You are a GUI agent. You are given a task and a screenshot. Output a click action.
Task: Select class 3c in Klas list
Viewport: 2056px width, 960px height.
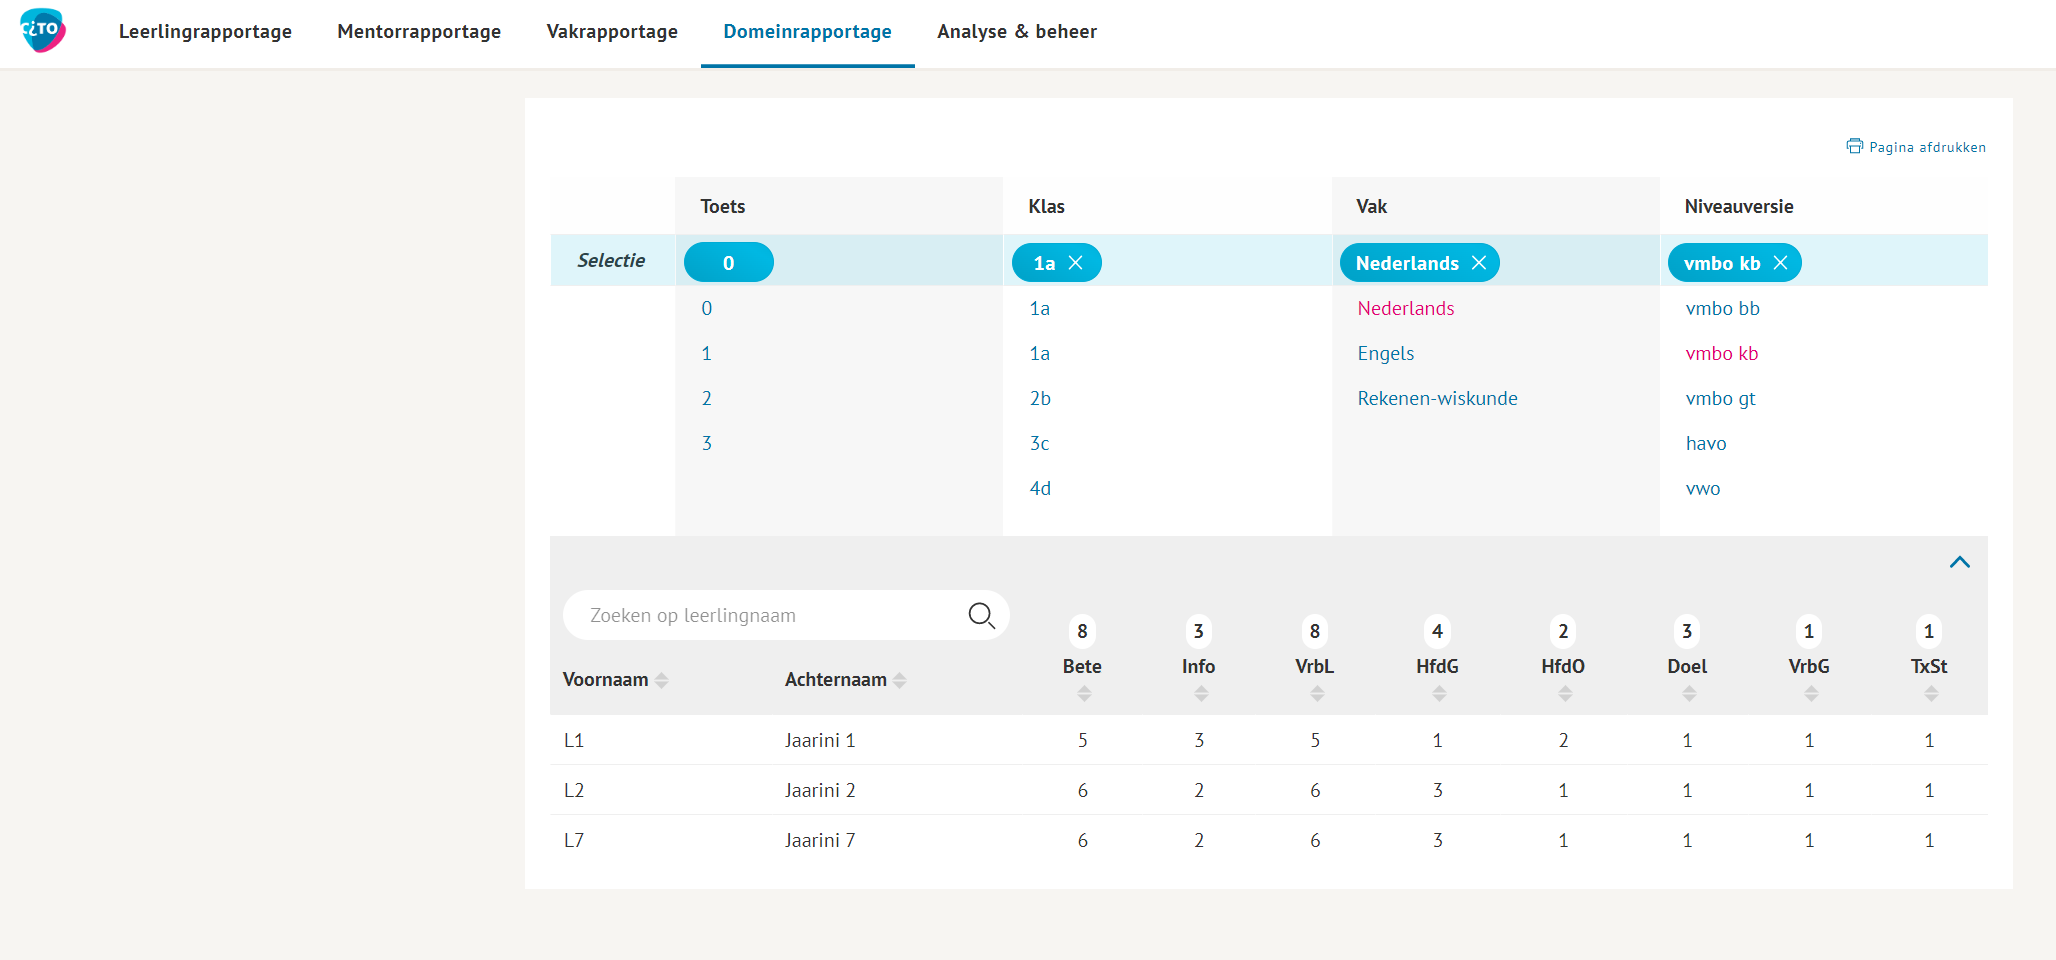1039,443
